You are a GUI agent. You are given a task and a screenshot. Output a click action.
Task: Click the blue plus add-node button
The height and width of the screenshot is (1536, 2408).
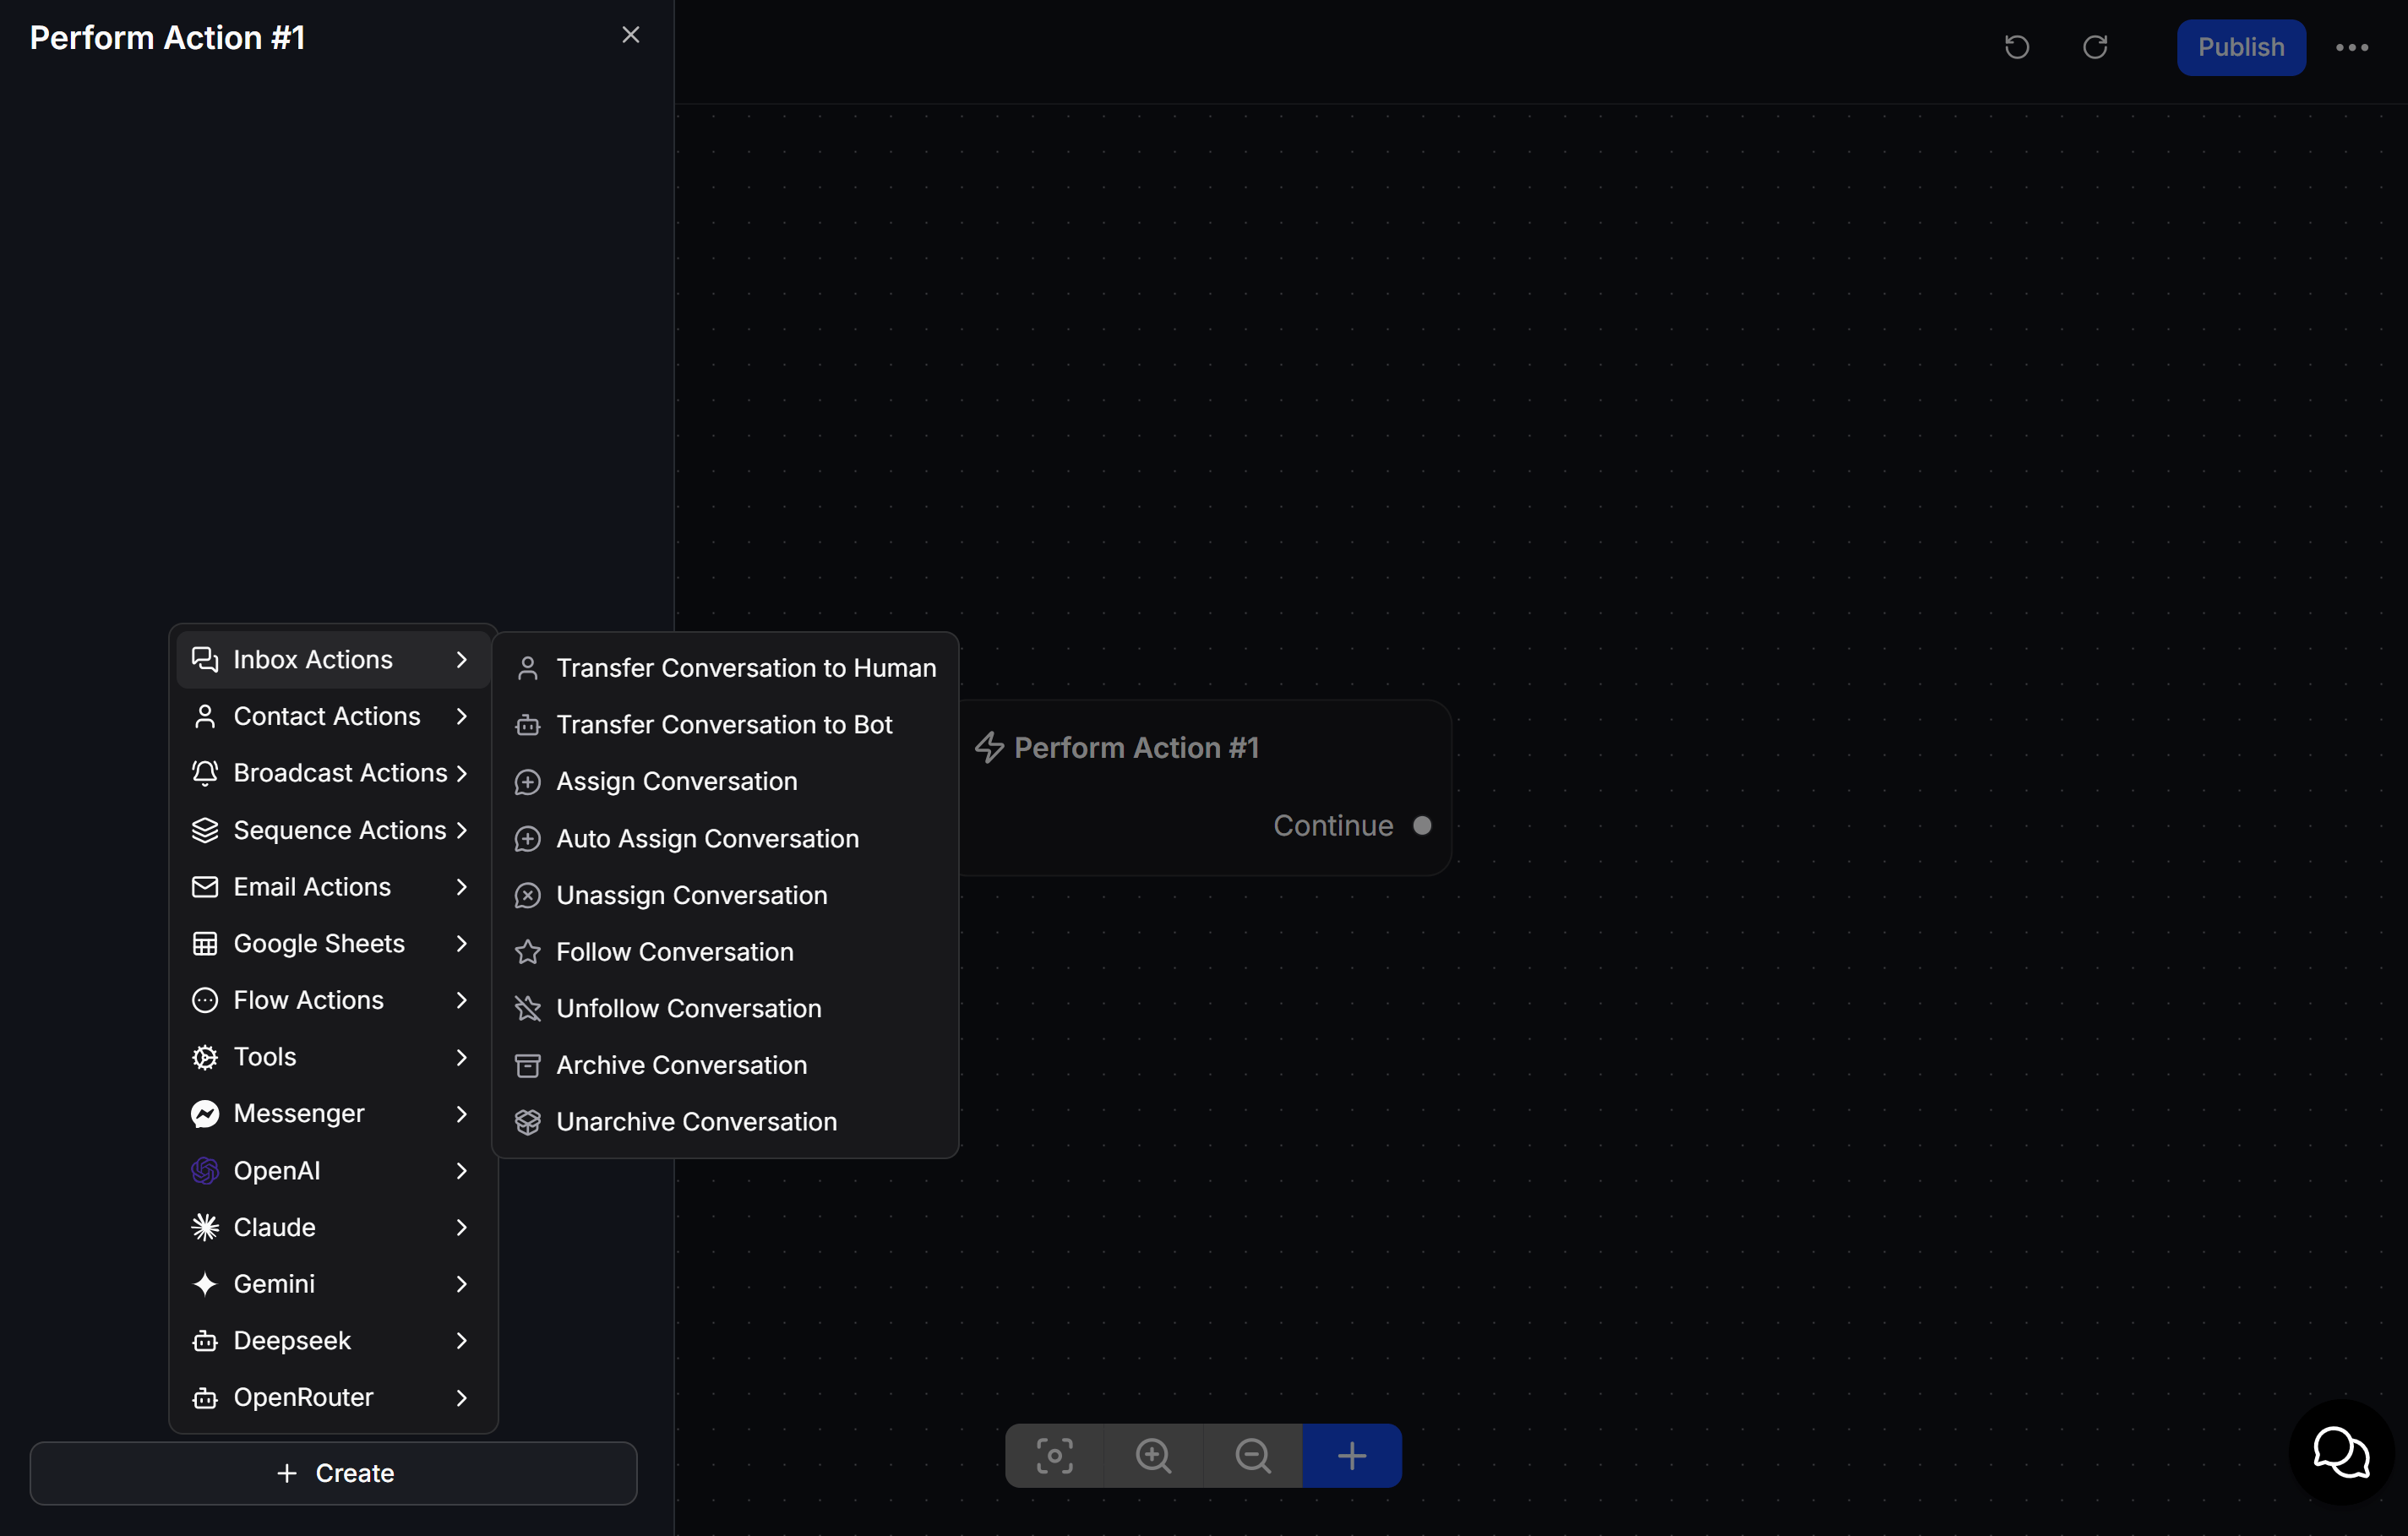[x=1351, y=1455]
